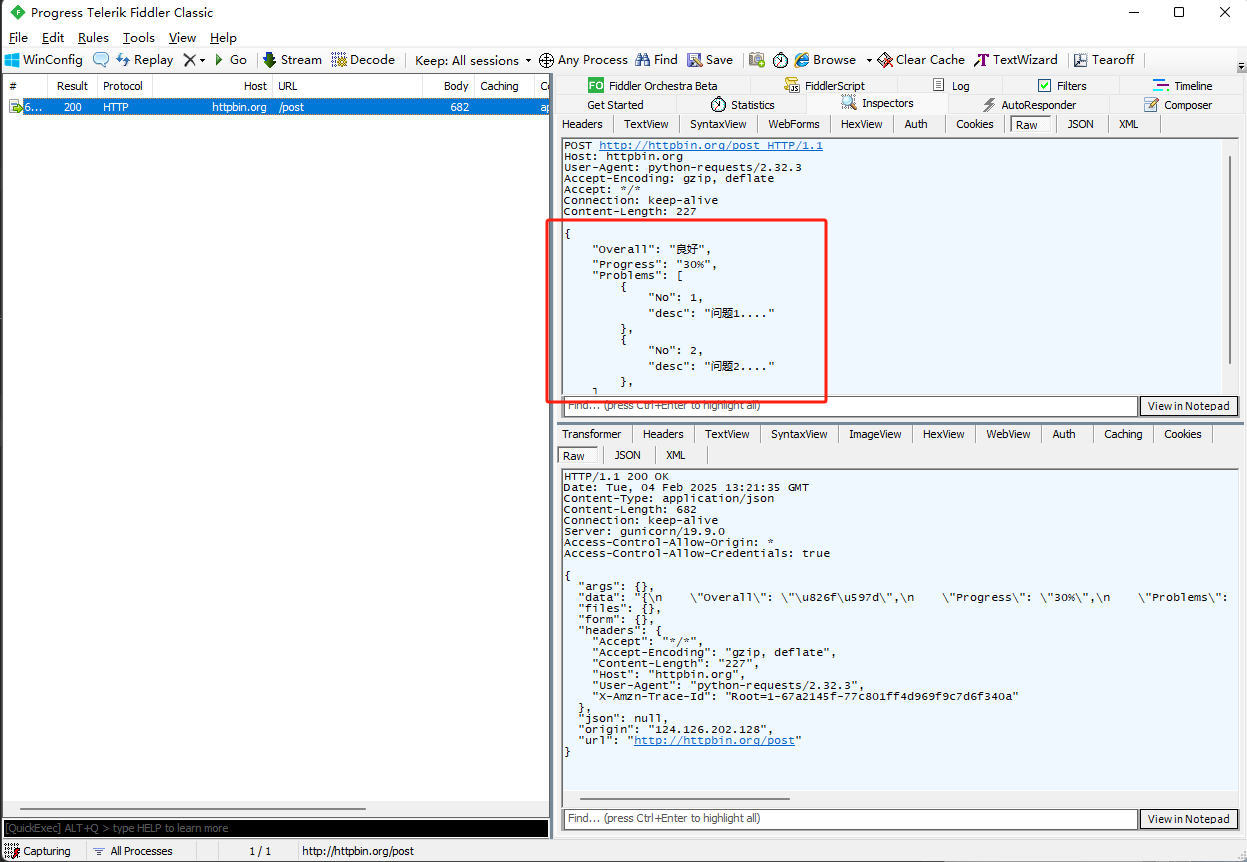The image size is (1247, 862).
Task: Select response WebView tab
Action: [x=1008, y=434]
